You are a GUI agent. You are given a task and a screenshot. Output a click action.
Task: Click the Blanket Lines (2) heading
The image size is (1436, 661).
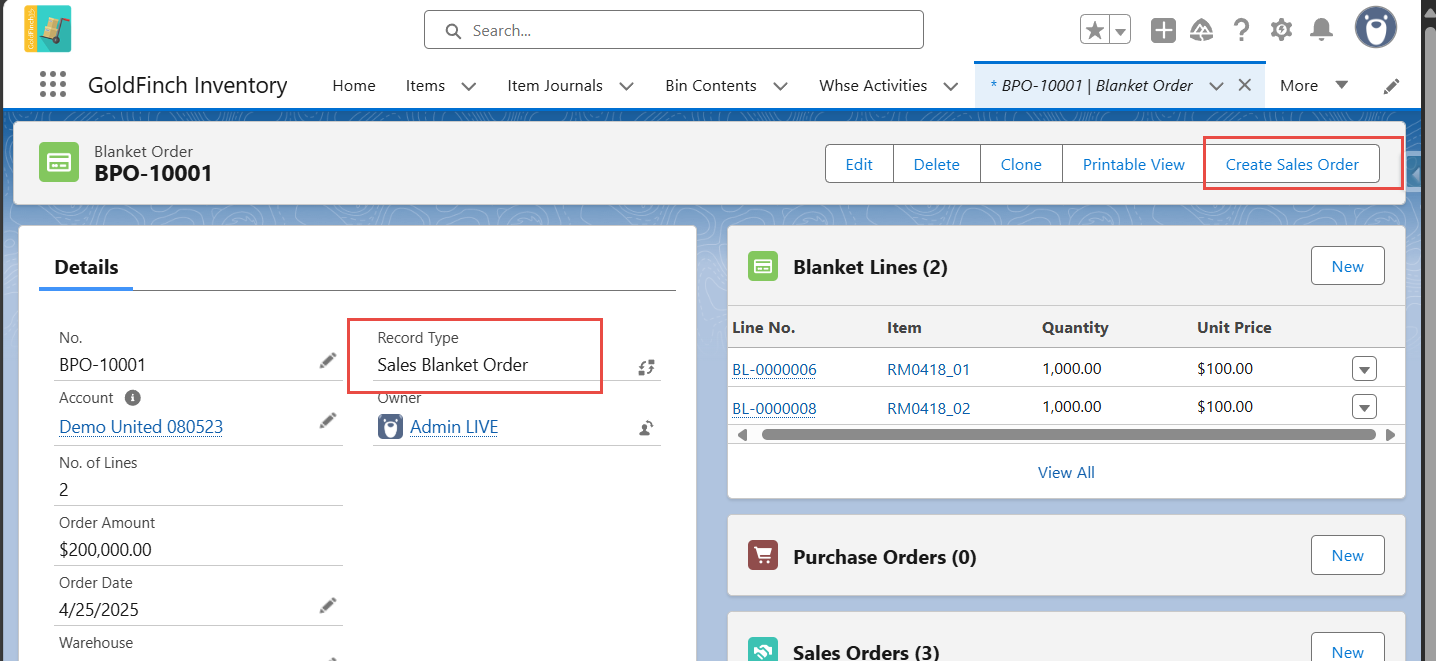coord(870,267)
